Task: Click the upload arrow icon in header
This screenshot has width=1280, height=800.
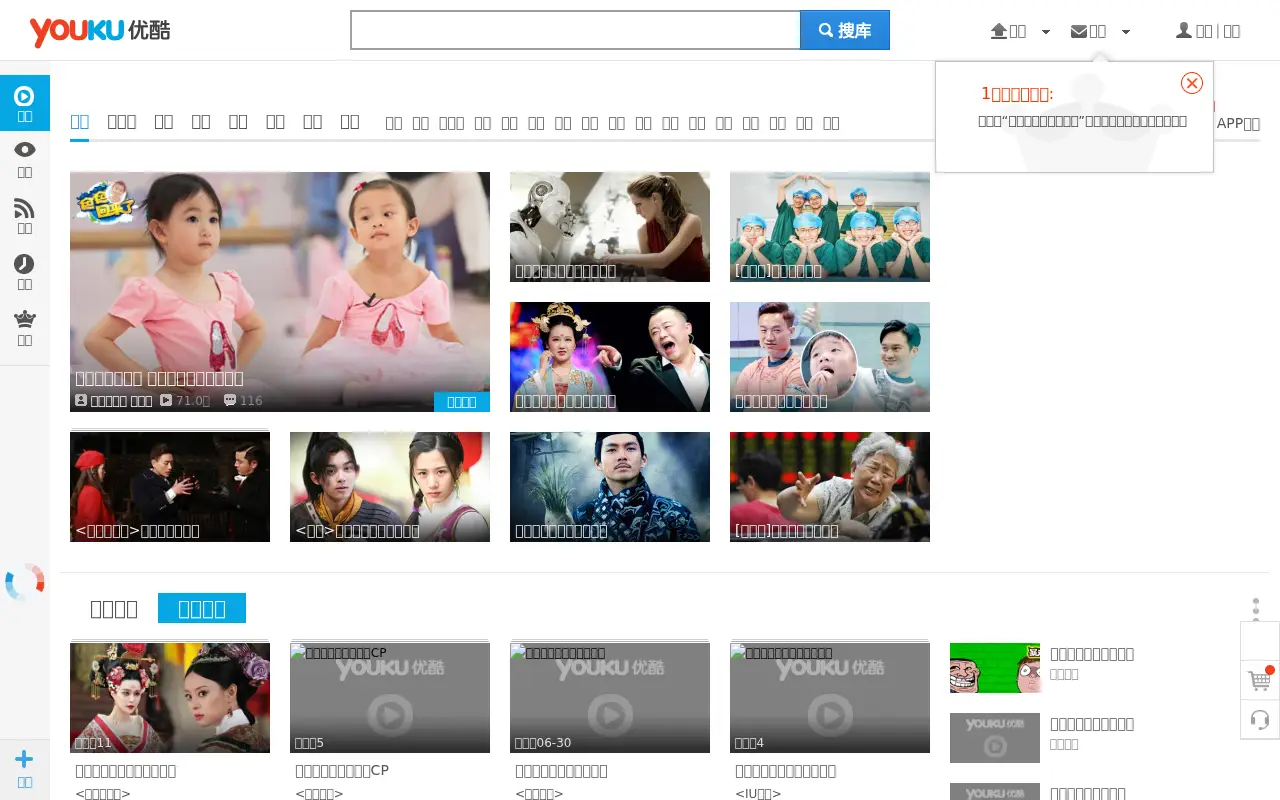Action: pyautogui.click(x=999, y=31)
